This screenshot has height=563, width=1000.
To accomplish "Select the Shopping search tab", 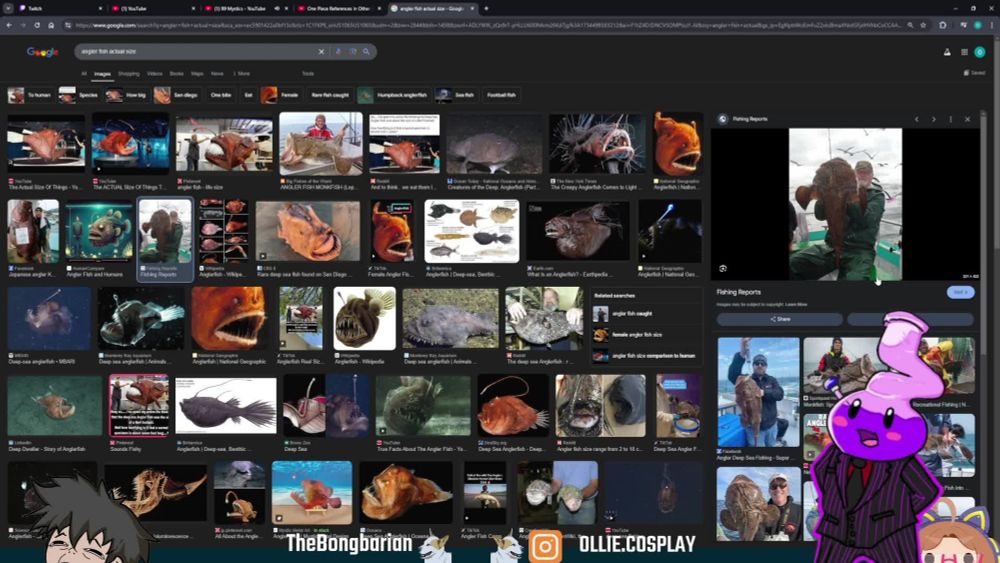I will [x=128, y=74].
